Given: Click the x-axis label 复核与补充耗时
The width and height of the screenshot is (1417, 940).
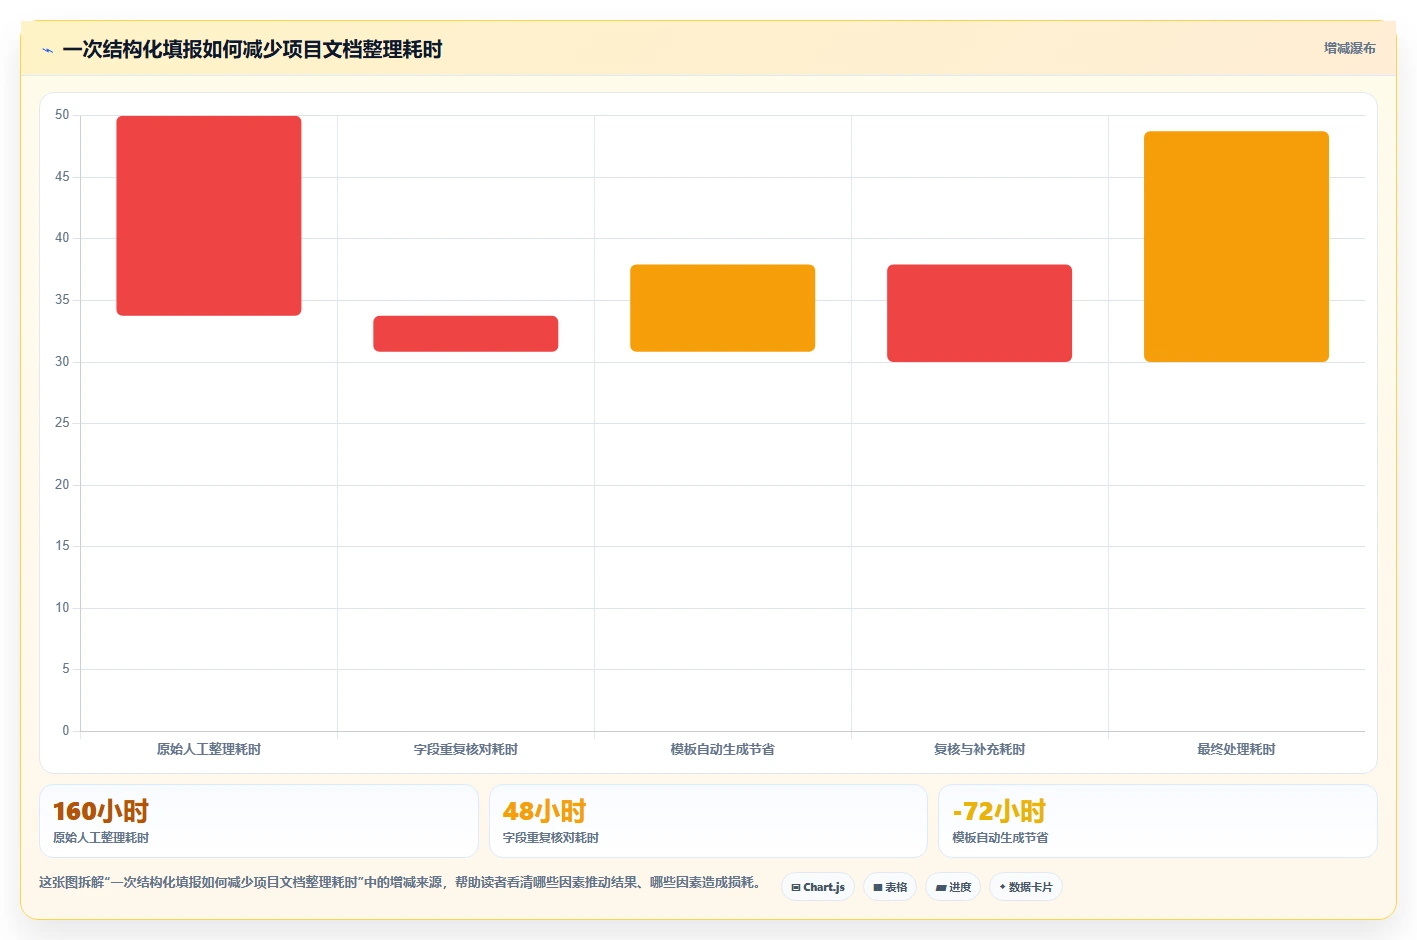Looking at the screenshot, I should (x=980, y=749).
